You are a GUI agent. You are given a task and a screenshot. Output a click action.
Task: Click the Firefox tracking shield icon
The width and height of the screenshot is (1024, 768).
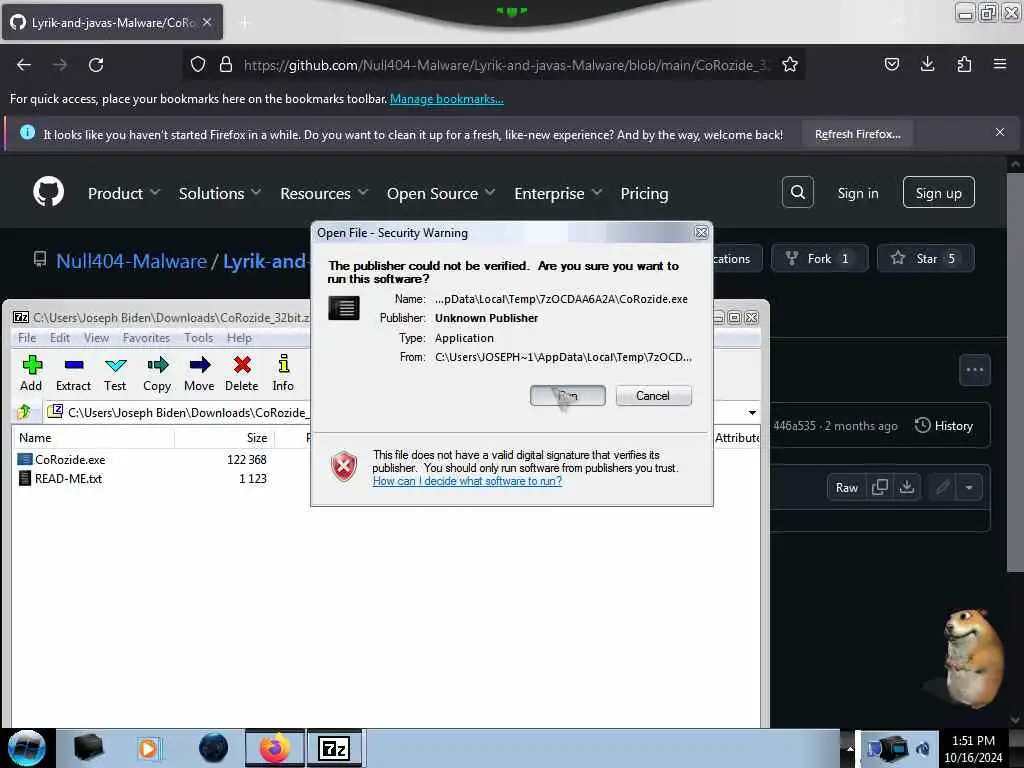point(198,65)
